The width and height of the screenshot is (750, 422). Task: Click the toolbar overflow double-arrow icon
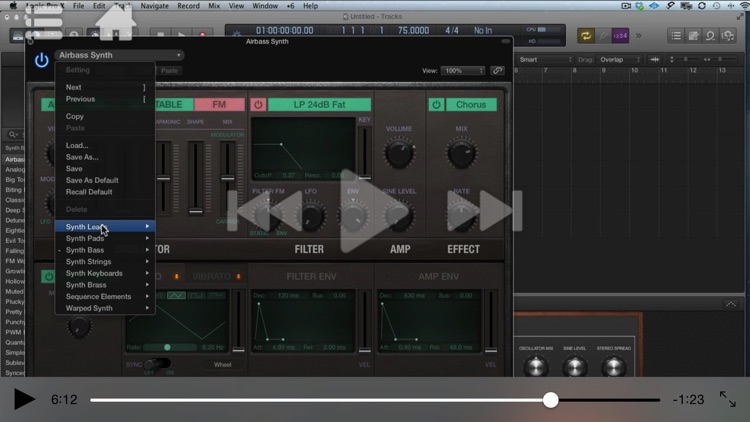pyautogui.click(x=639, y=35)
